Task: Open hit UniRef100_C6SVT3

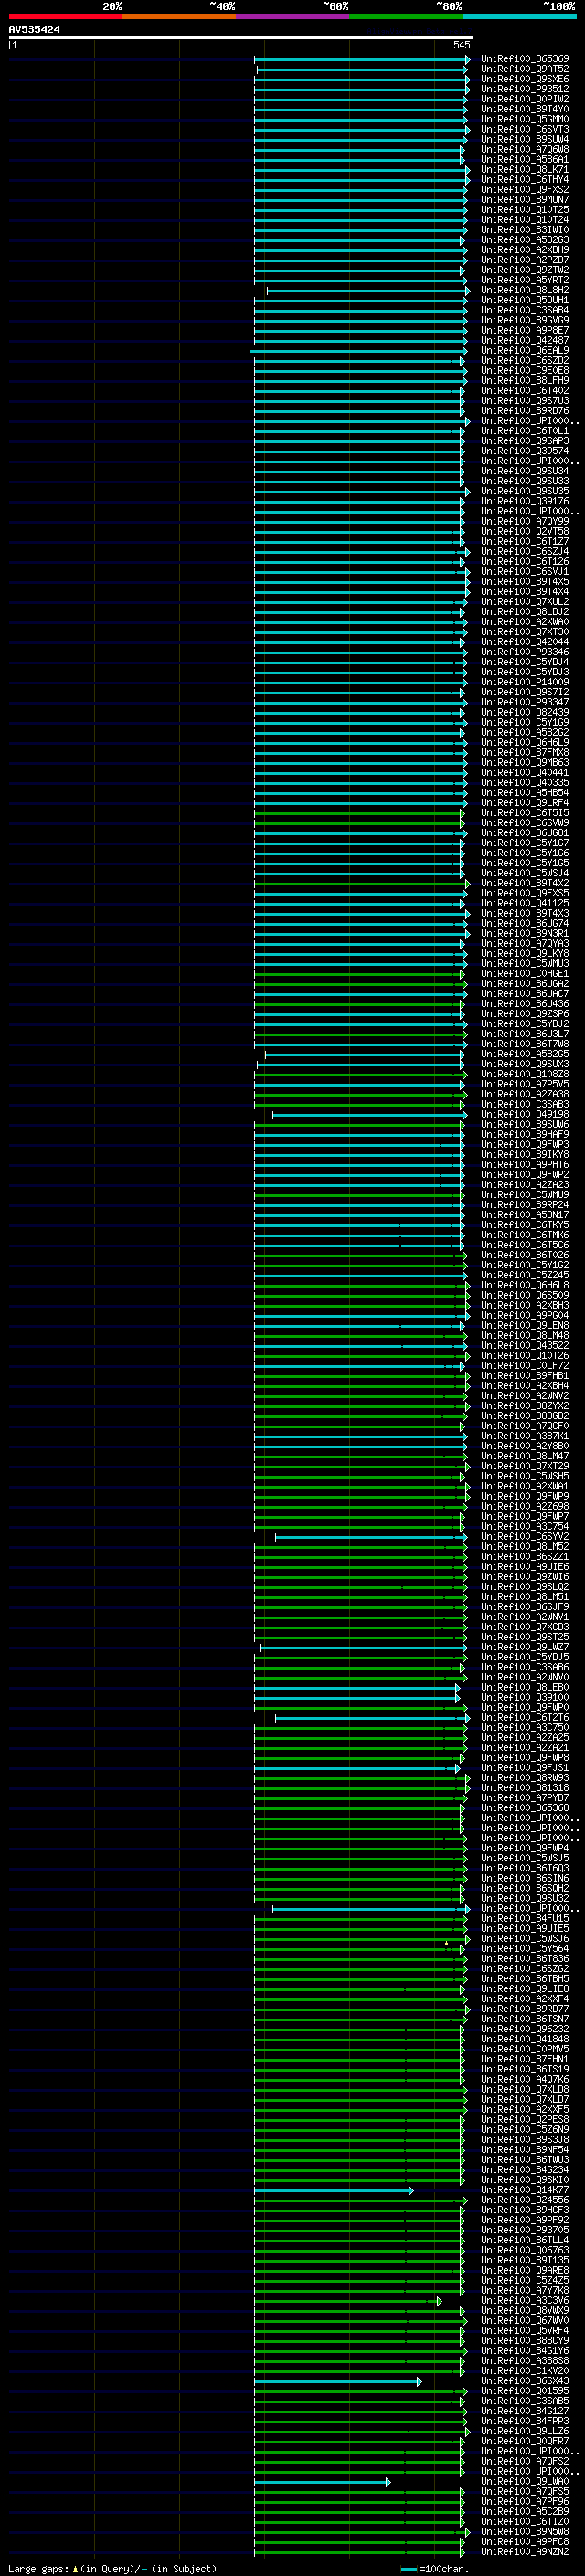Action: click(524, 129)
